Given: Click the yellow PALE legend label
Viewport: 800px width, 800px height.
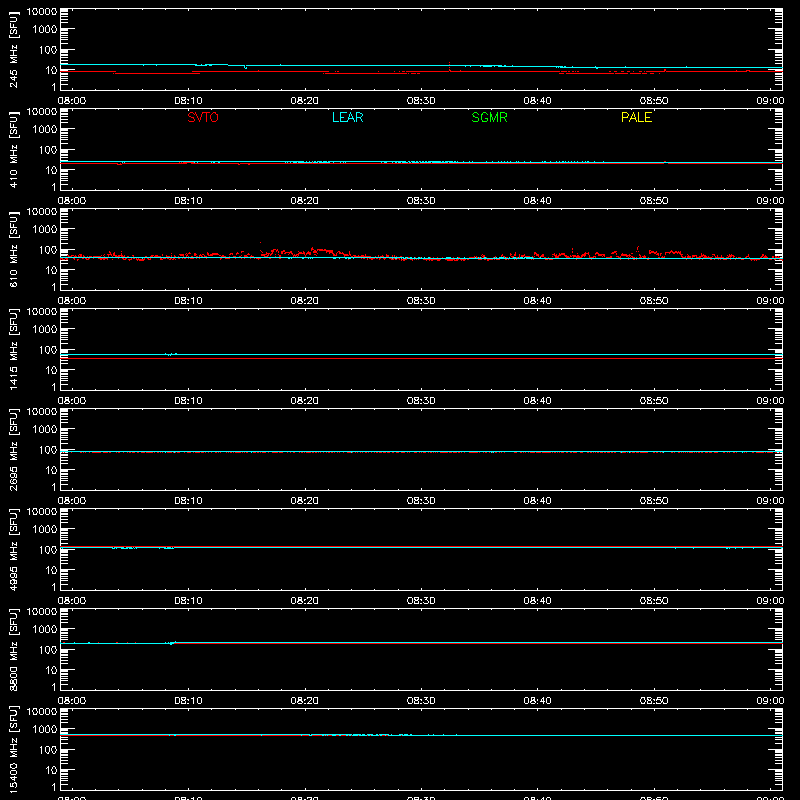Looking at the screenshot, I should (636, 117).
